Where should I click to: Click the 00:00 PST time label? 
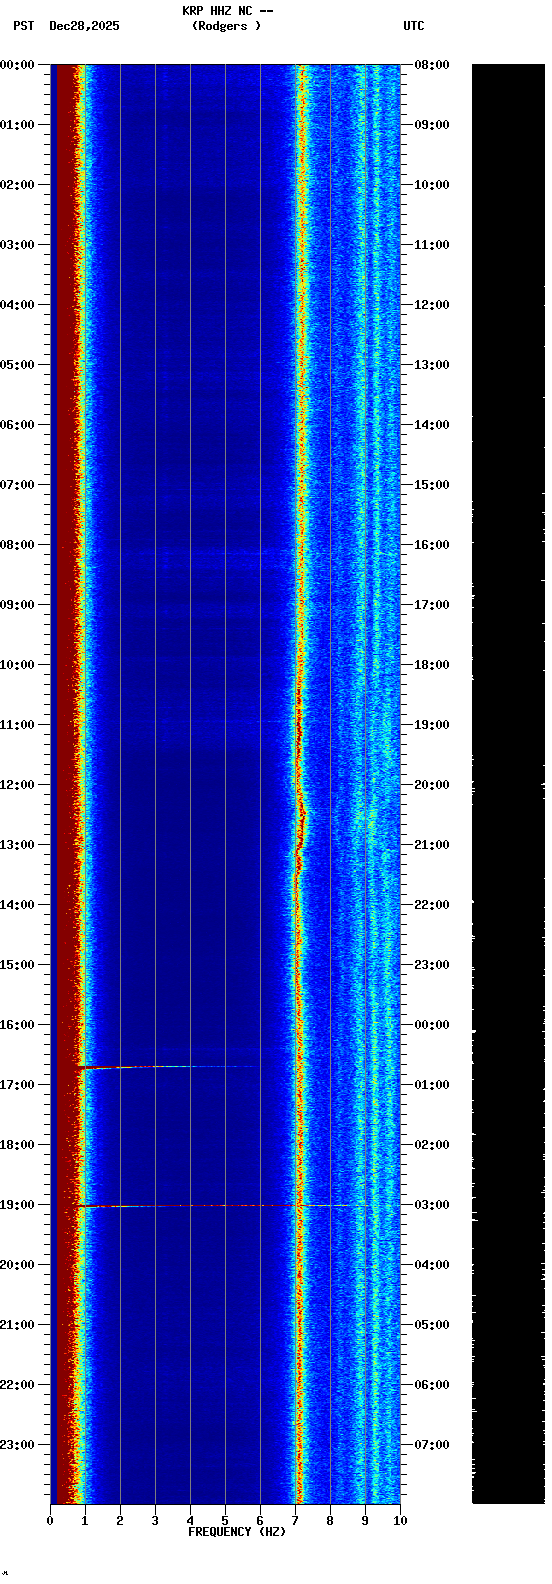17,65
